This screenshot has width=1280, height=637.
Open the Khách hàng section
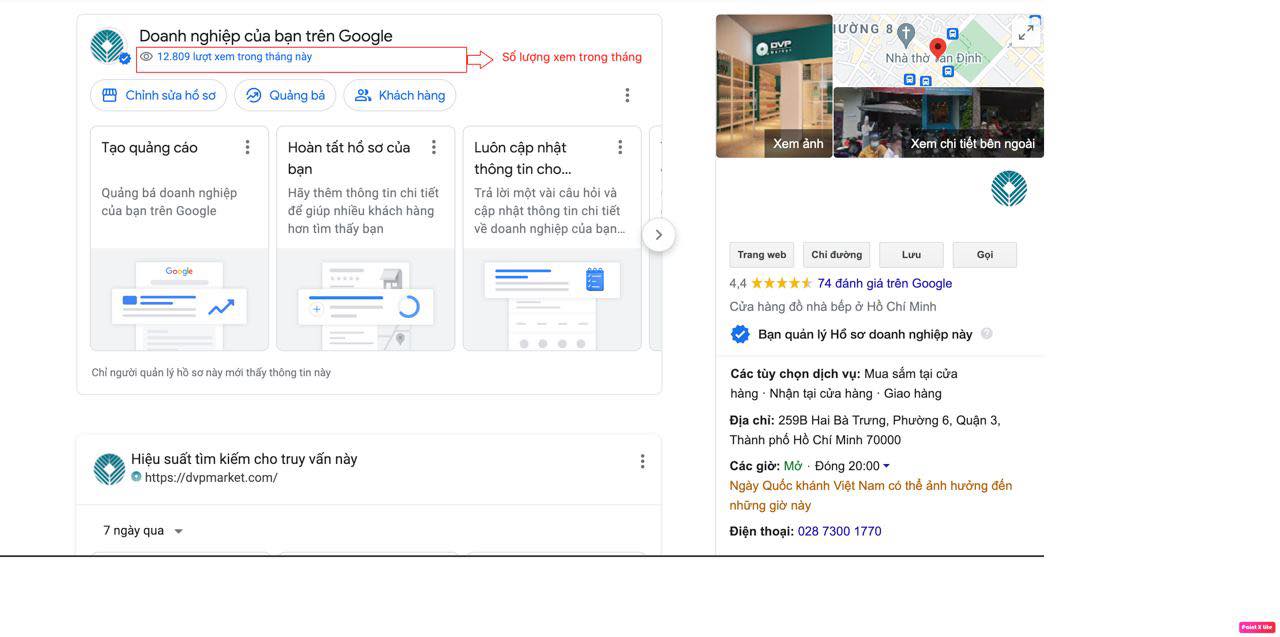[400, 95]
